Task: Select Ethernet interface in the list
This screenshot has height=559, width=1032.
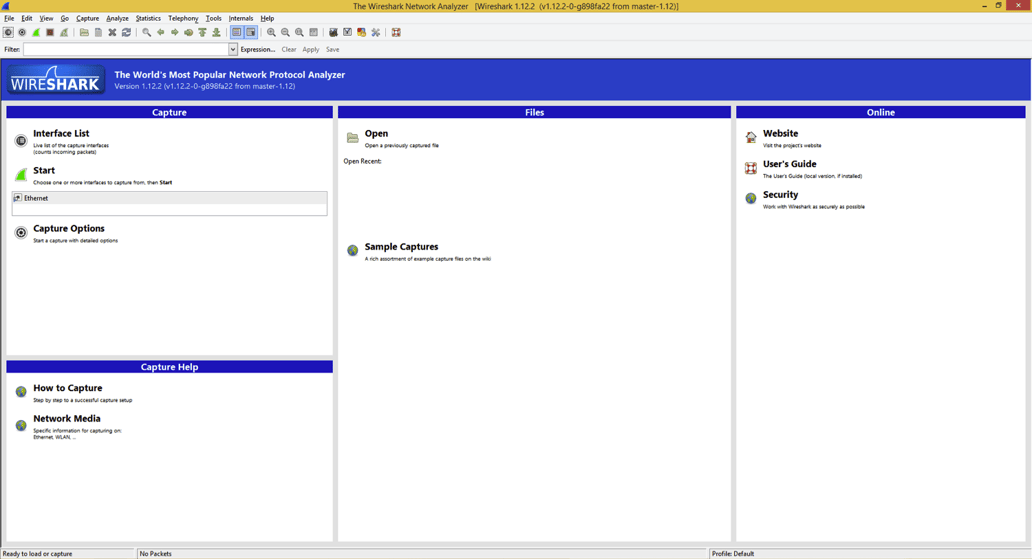Action: click(x=36, y=198)
